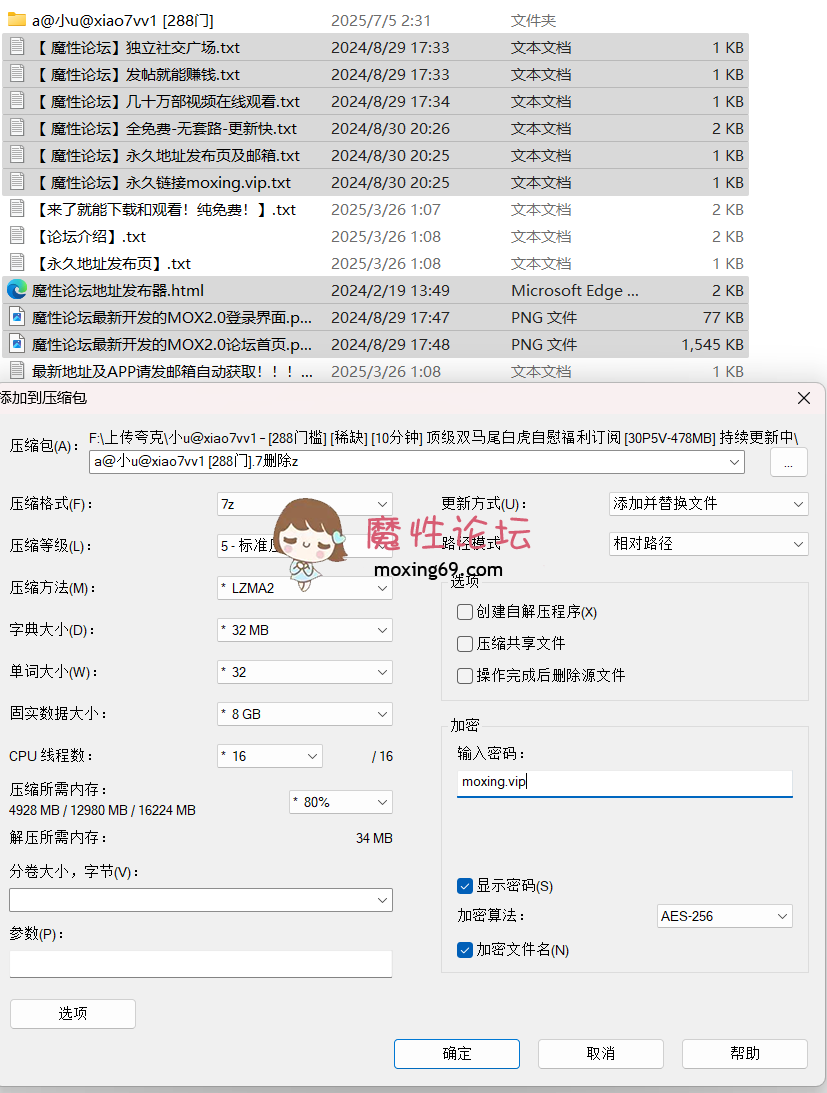Enable 创建自解压程序 checkbox
This screenshot has width=827, height=1093.
464,612
